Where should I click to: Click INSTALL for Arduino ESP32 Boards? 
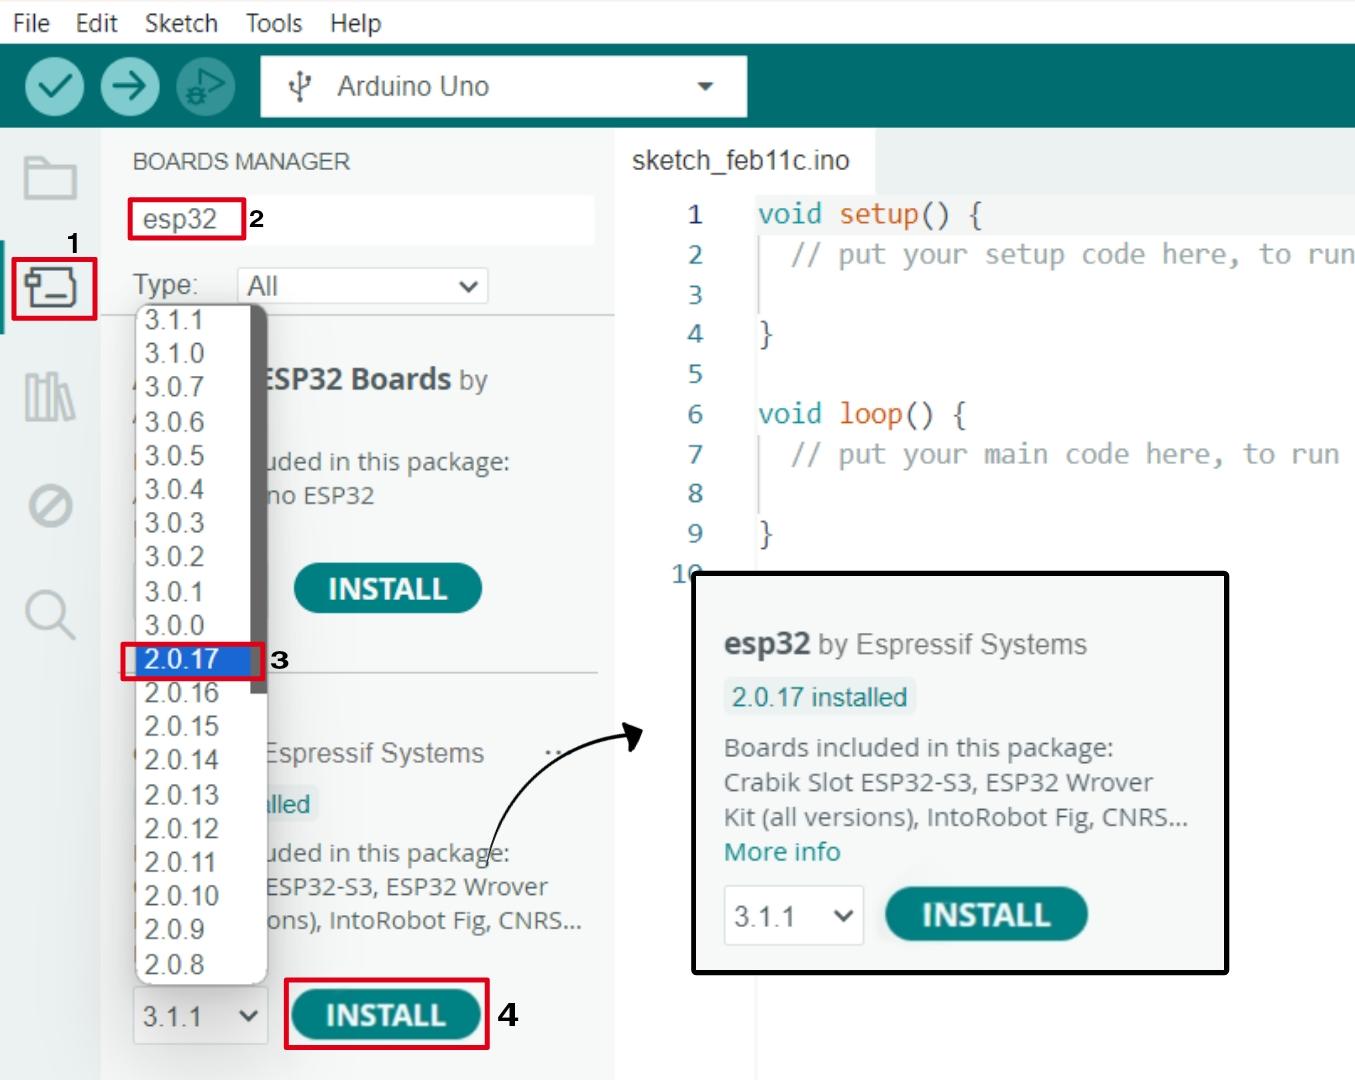tap(387, 589)
